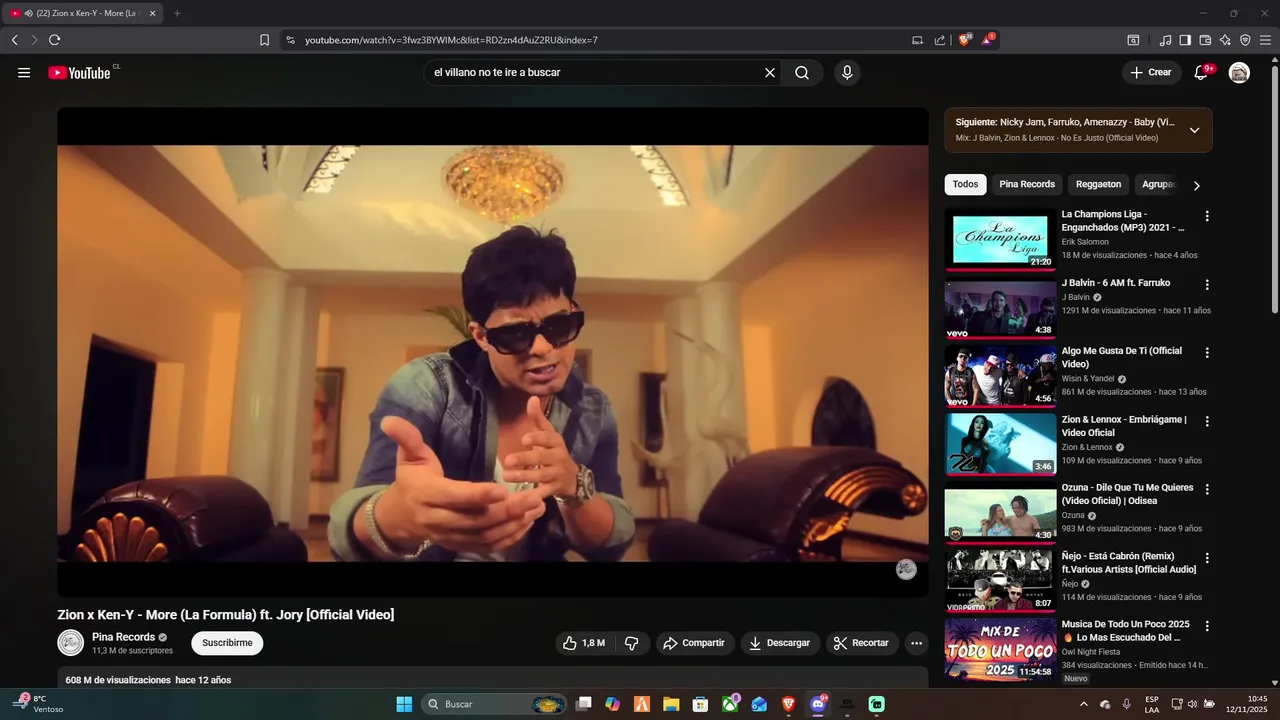This screenshot has height=720, width=1280.
Task: Open the browser playlist music note icon
Action: click(x=1165, y=40)
